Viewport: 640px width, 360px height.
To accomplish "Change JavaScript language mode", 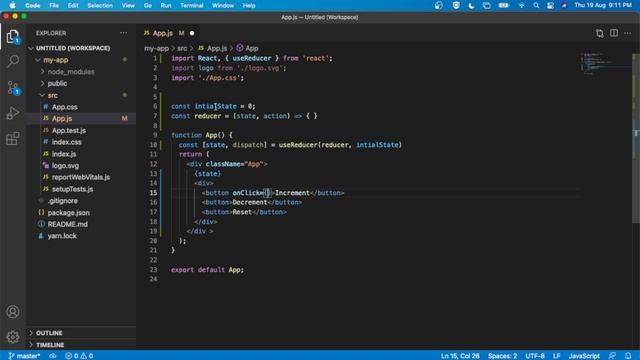I will click(x=584, y=356).
